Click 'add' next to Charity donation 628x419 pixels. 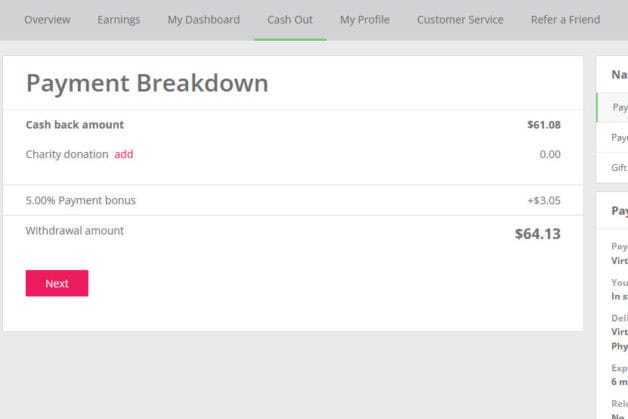click(x=123, y=155)
